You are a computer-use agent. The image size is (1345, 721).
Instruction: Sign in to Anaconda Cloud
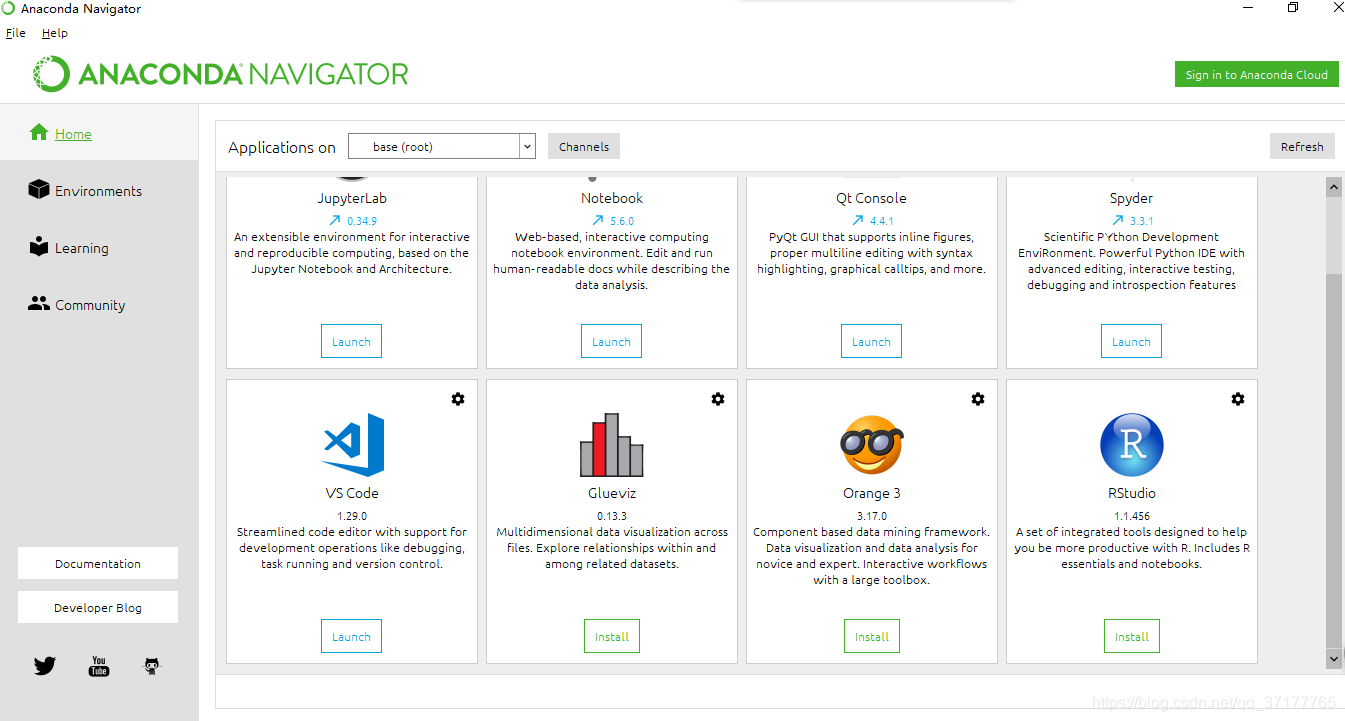[1256, 74]
